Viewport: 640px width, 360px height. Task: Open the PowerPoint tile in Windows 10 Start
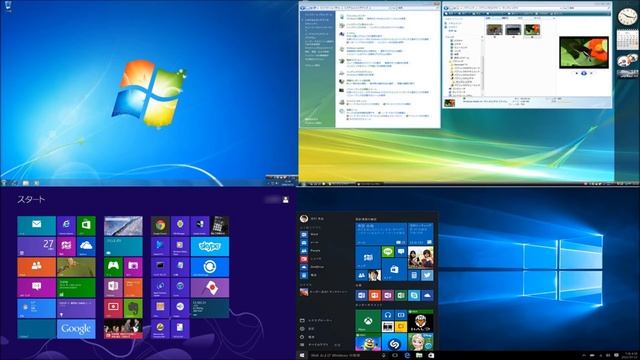[x=374, y=295]
